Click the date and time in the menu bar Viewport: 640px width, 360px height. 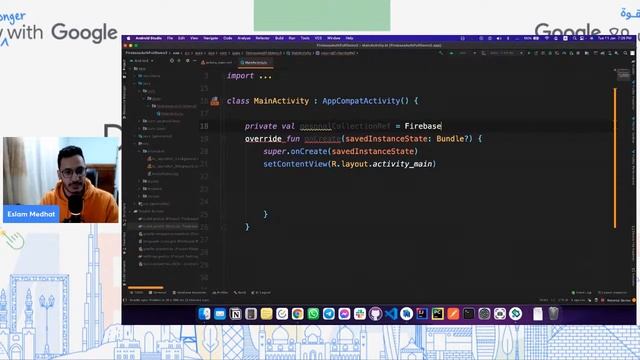click(616, 38)
